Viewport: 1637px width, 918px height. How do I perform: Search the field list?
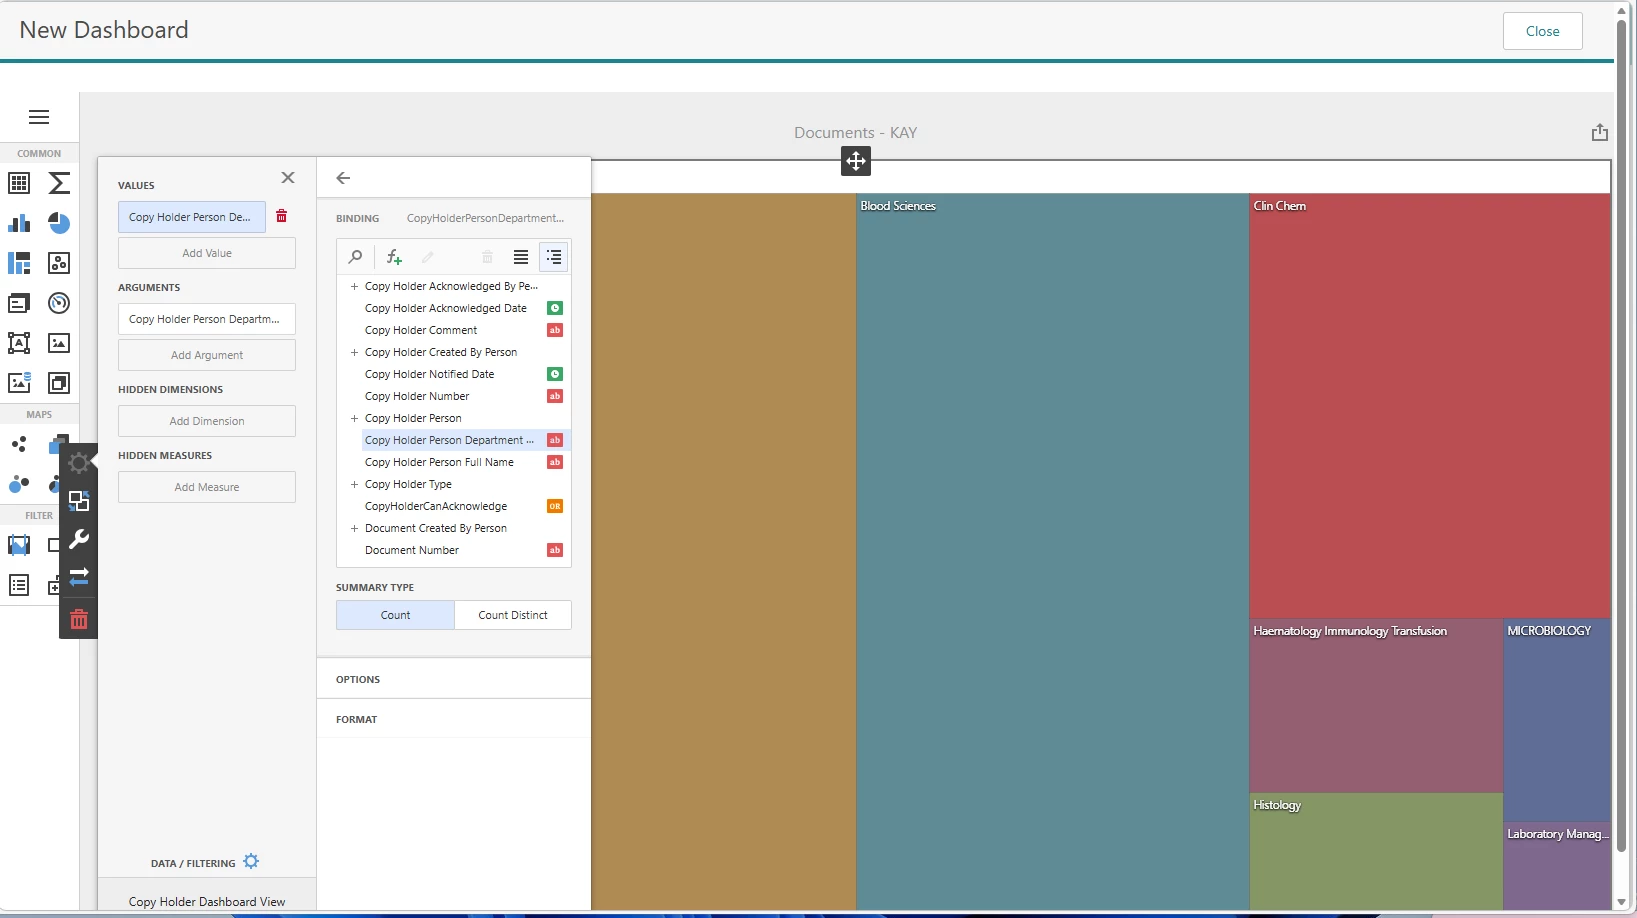(x=355, y=257)
